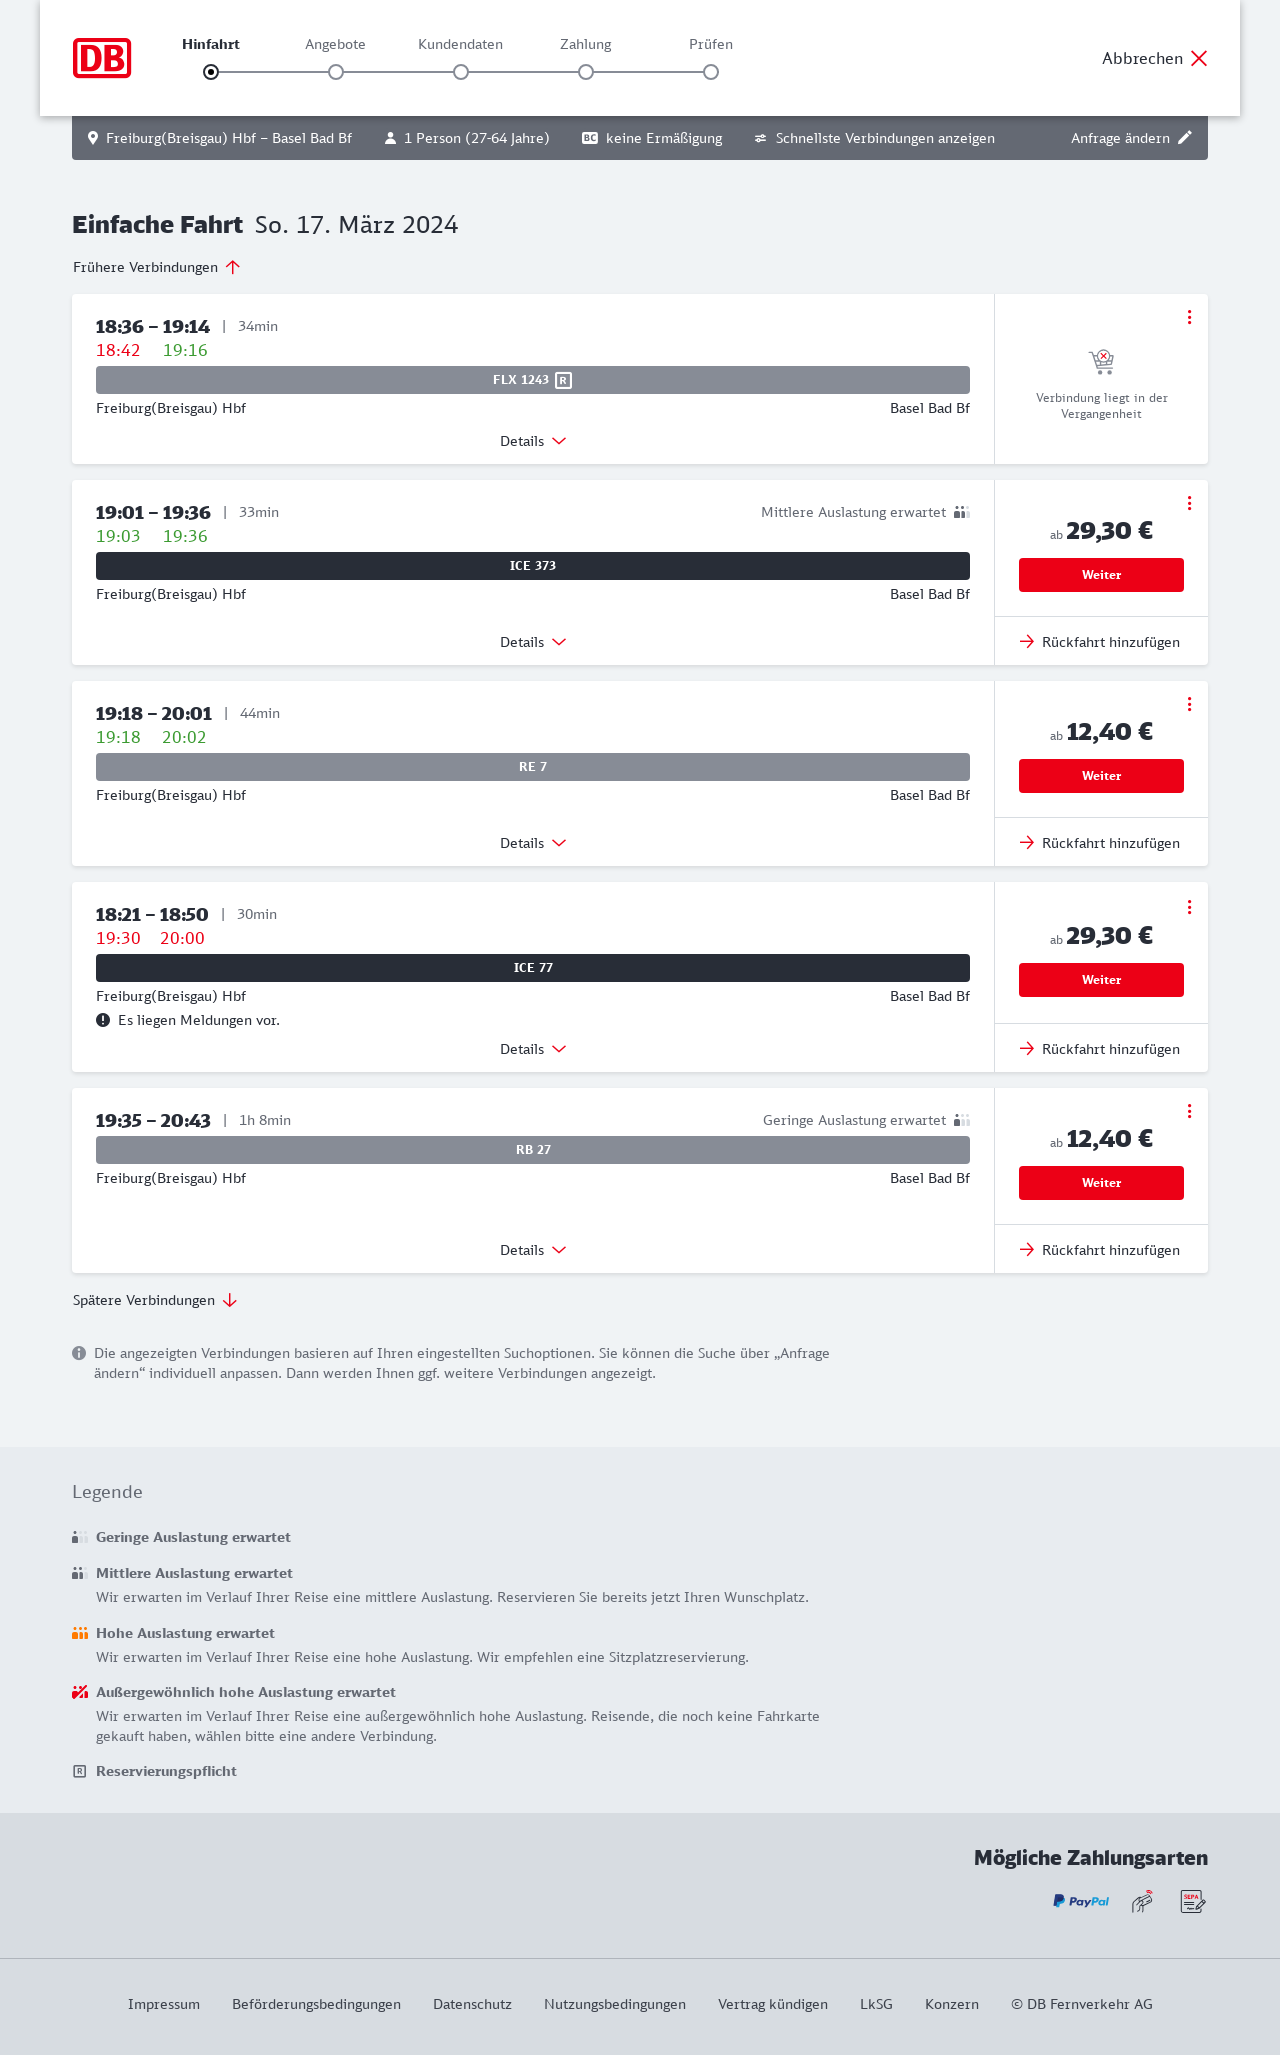The height and width of the screenshot is (2055, 1280).
Task: Click Weiter for the 12,40 € RE 7 fare
Action: (x=1101, y=776)
